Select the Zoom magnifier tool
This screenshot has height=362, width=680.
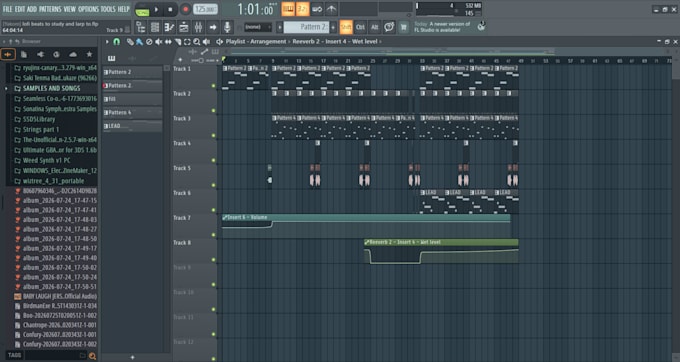point(196,42)
